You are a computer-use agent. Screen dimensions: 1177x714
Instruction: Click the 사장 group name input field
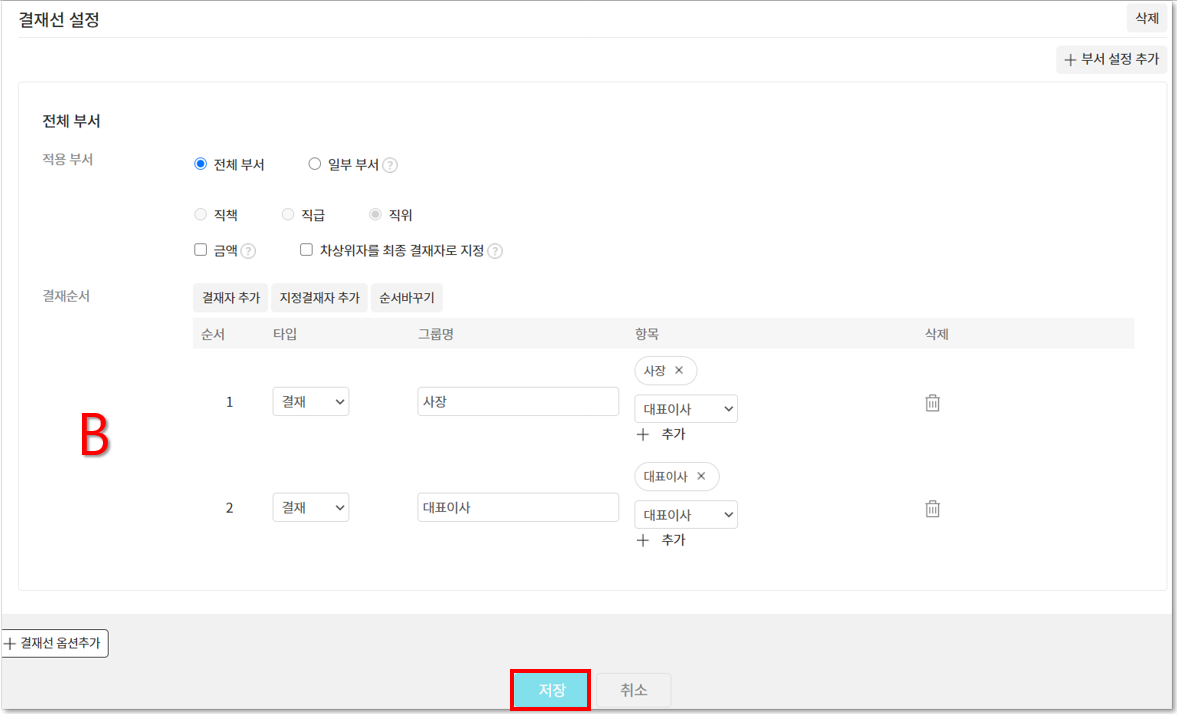[x=518, y=402]
